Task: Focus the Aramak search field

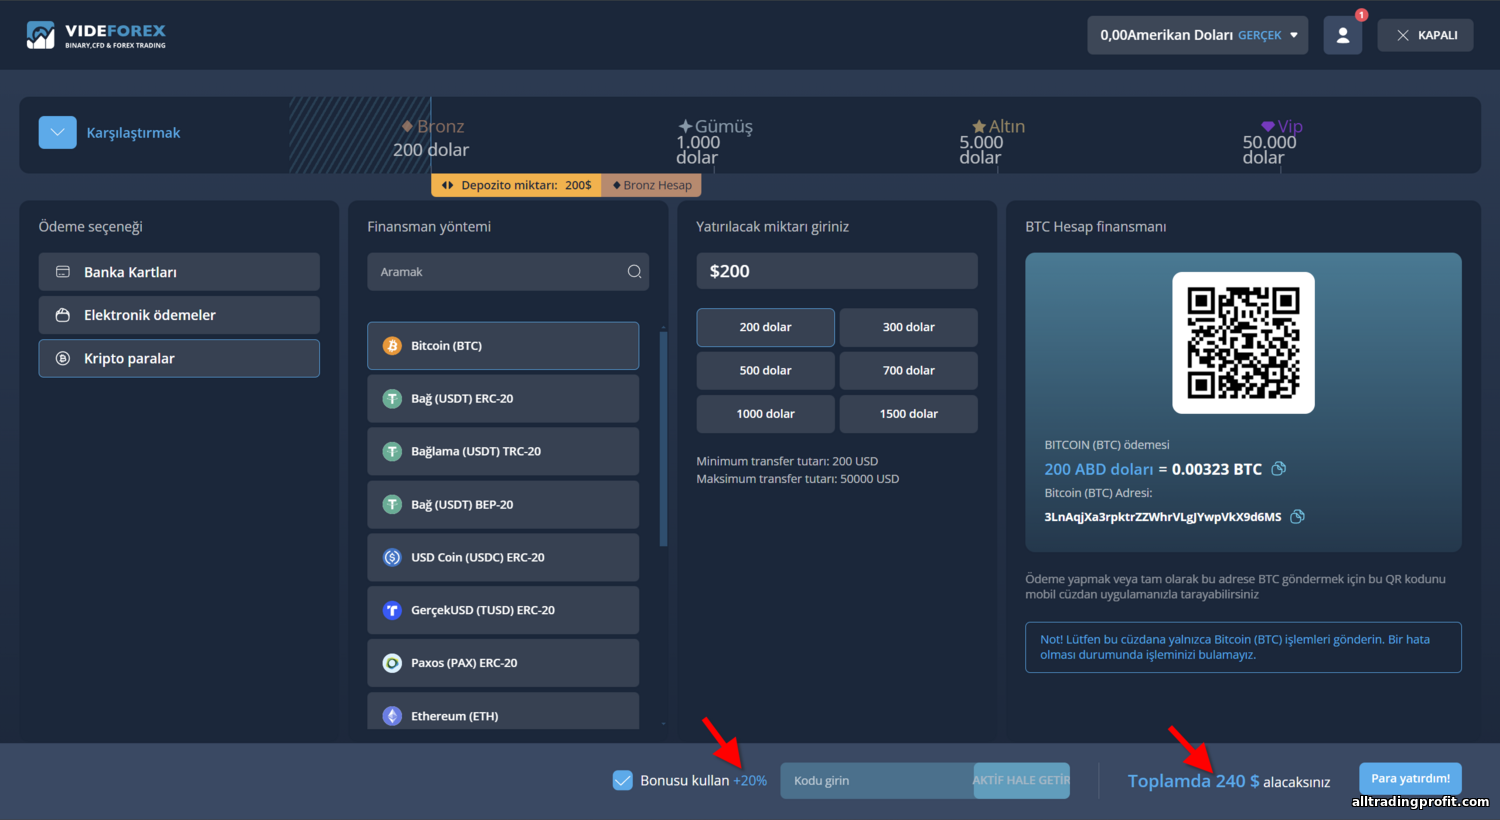Action: pyautogui.click(x=508, y=272)
